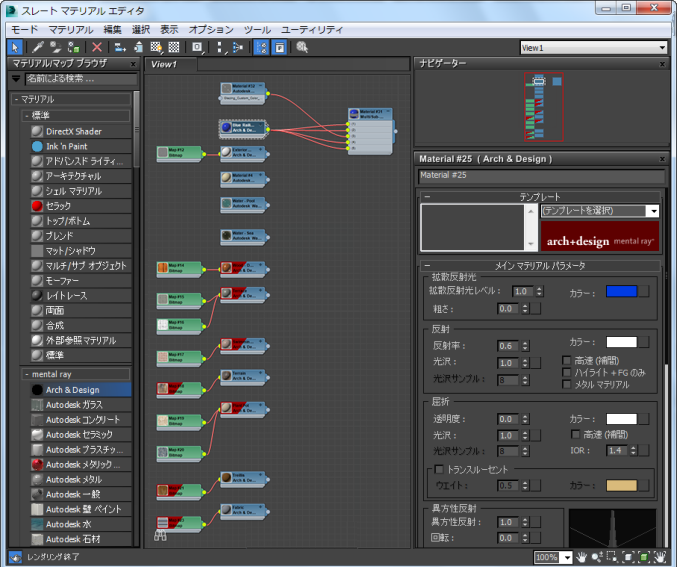The height and width of the screenshot is (567, 677).
Task: Activate Pan hand tool in status bar
Action: click(x=582, y=557)
